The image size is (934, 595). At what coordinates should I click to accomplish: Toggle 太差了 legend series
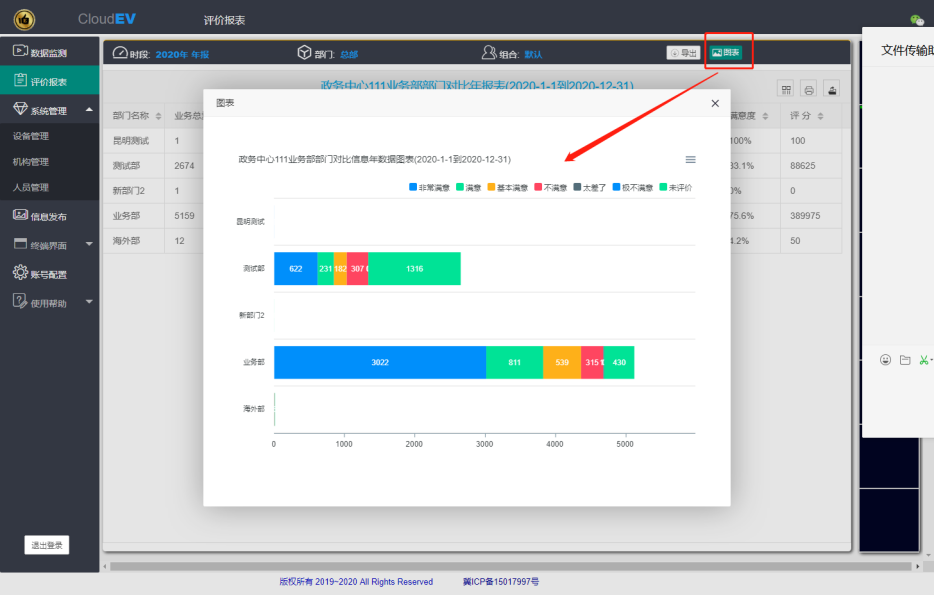589,188
